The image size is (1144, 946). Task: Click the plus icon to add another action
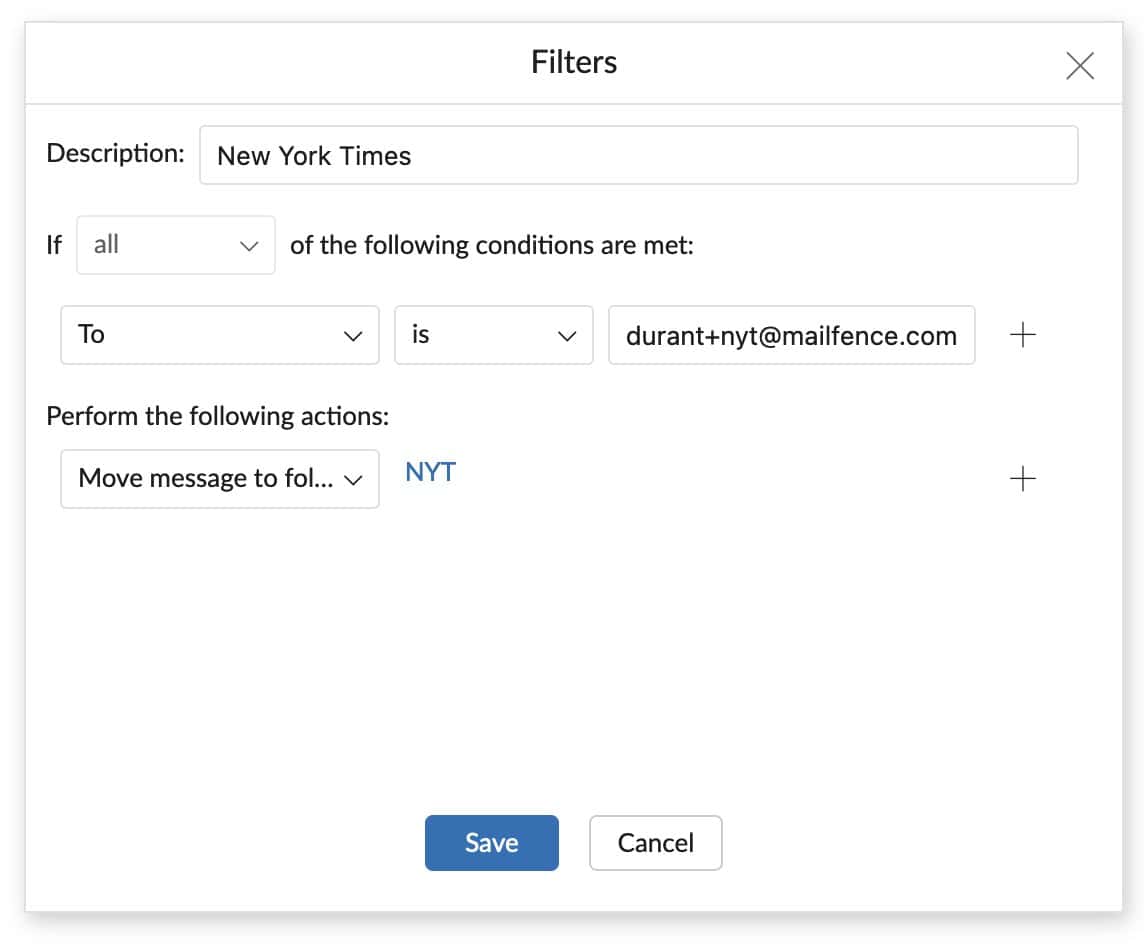coord(1022,478)
